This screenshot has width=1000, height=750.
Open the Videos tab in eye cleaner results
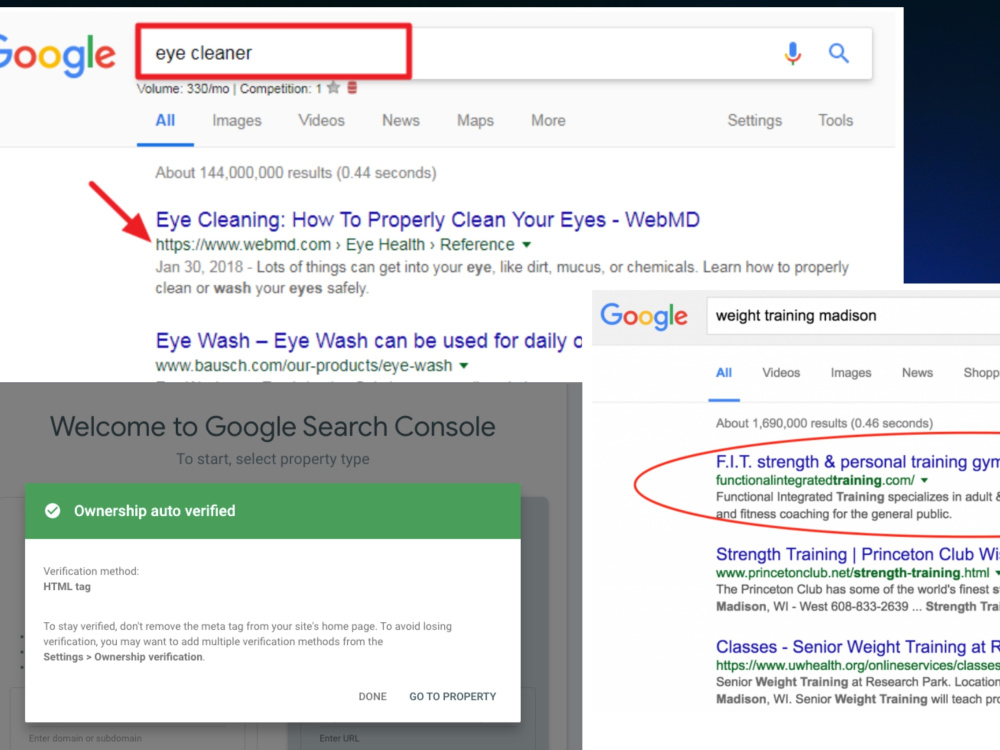coord(321,121)
